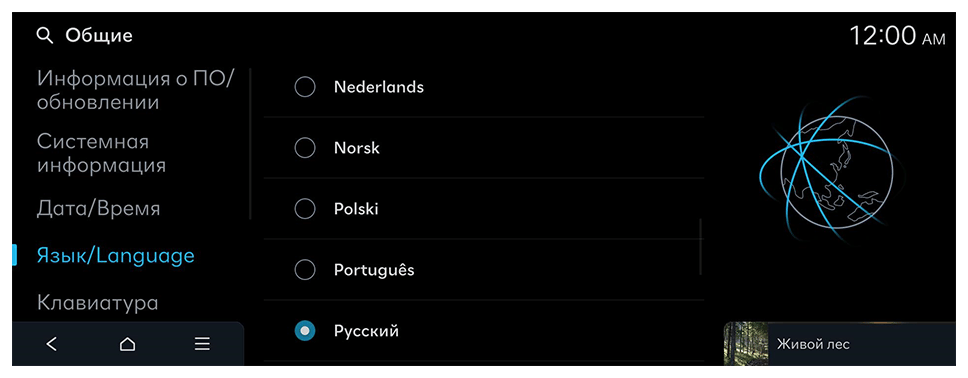Image resolution: width=968 pixels, height=378 pixels.
Task: Select the Русский radio button
Action: [x=305, y=331]
